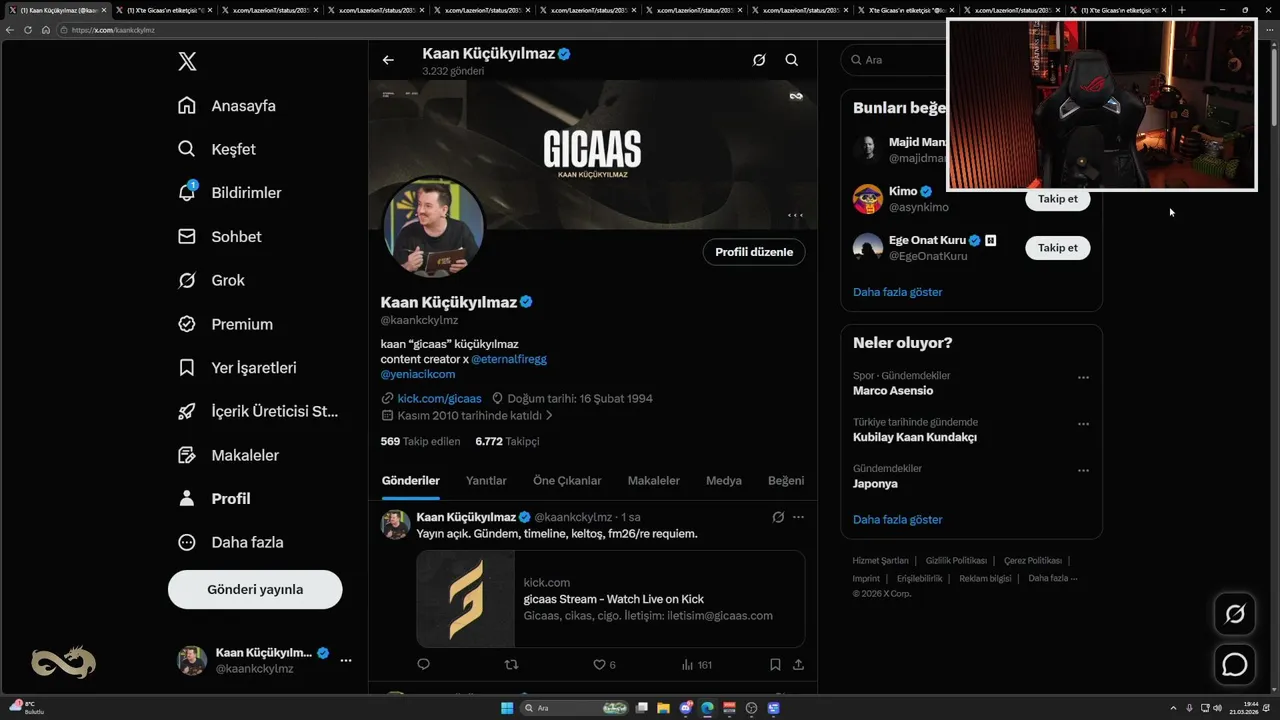Click search icon in profile header

792,60
